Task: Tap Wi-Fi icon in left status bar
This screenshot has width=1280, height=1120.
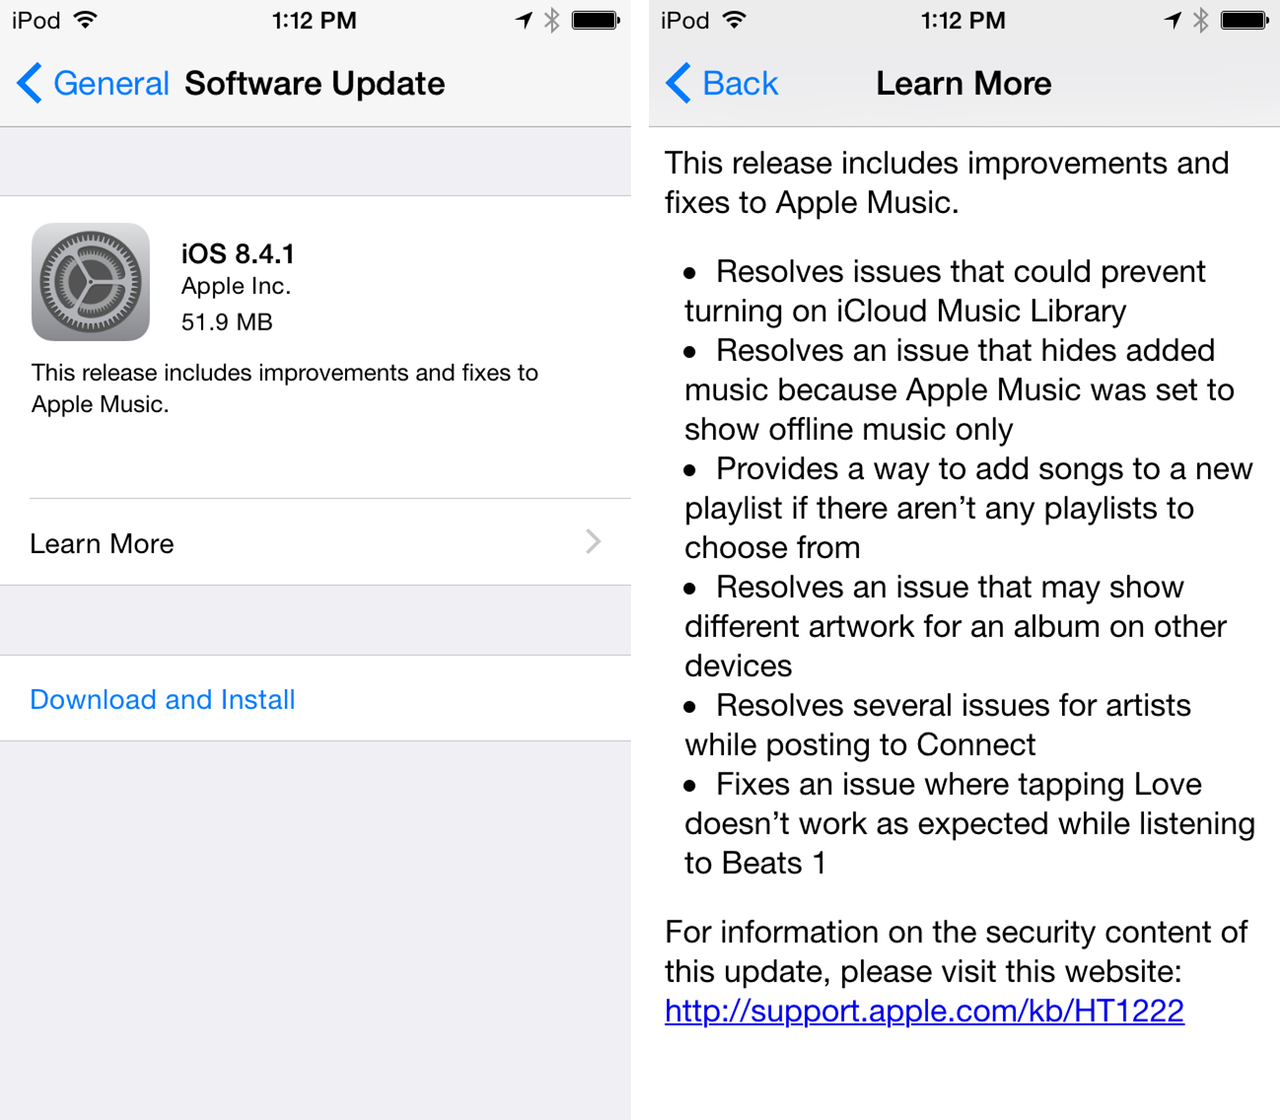Action: click(86, 20)
